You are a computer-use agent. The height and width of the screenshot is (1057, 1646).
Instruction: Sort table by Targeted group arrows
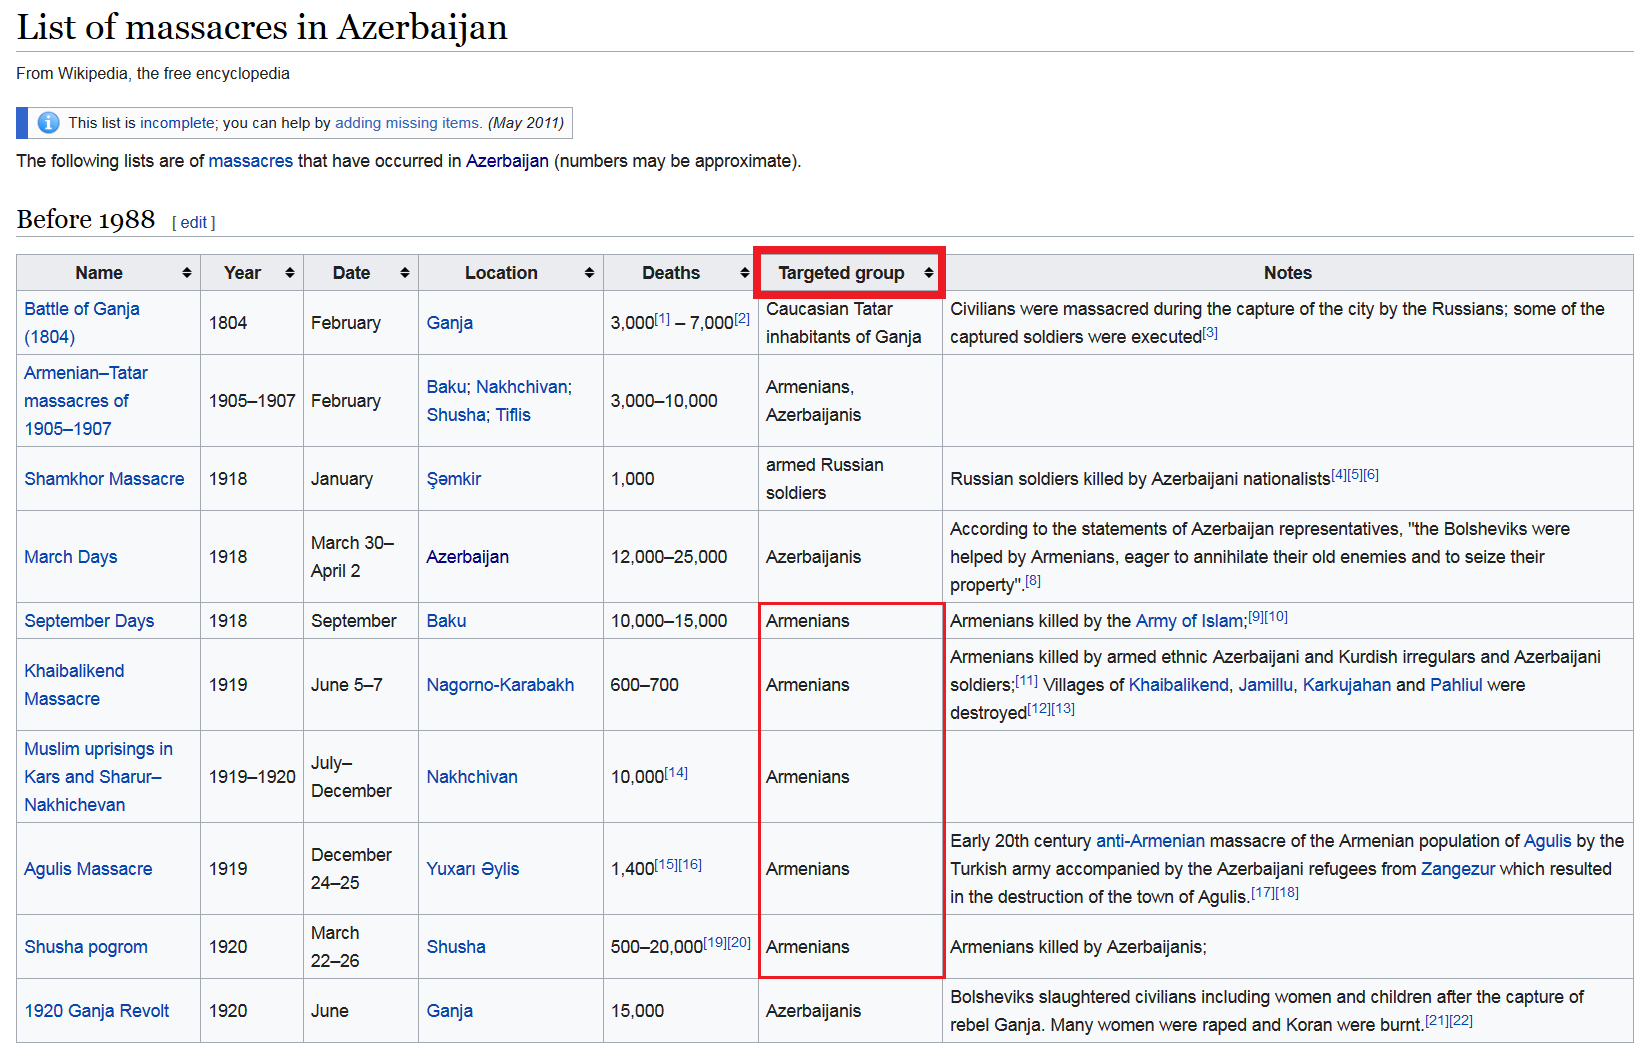click(928, 273)
